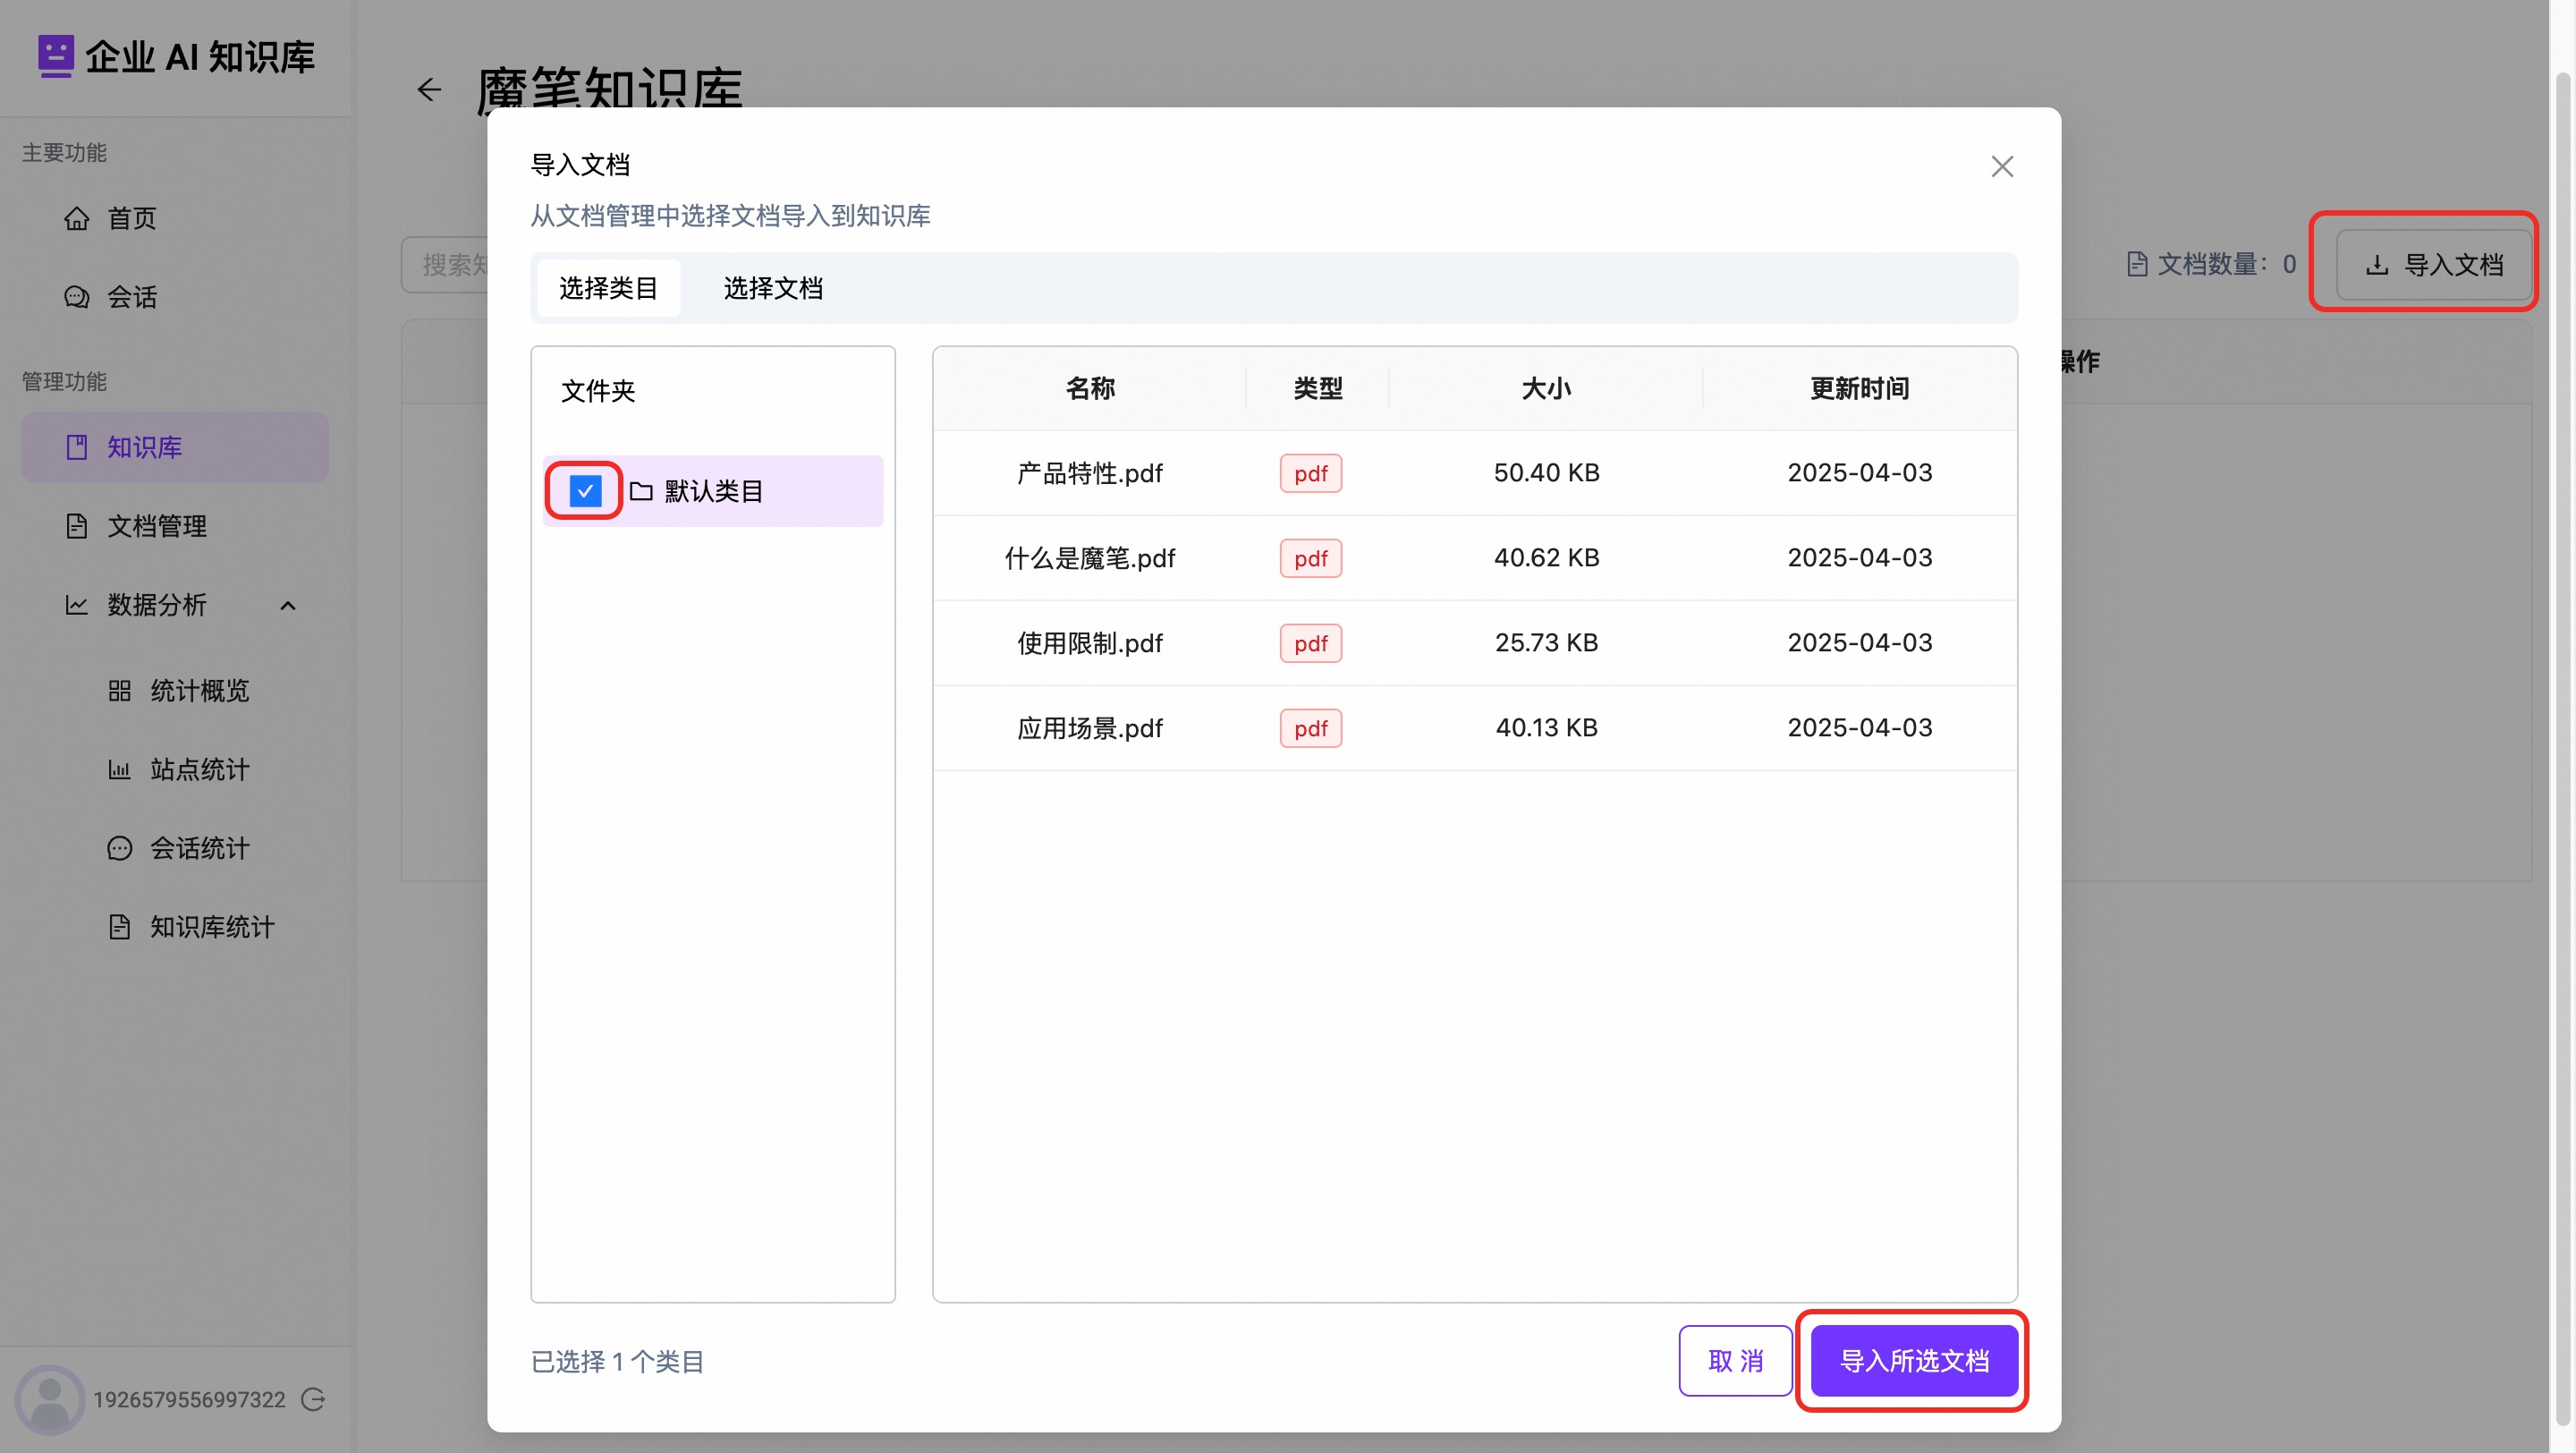This screenshot has height=1453, width=2576.
Task: Open the chat bubble icon for 会话
Action: 77,297
